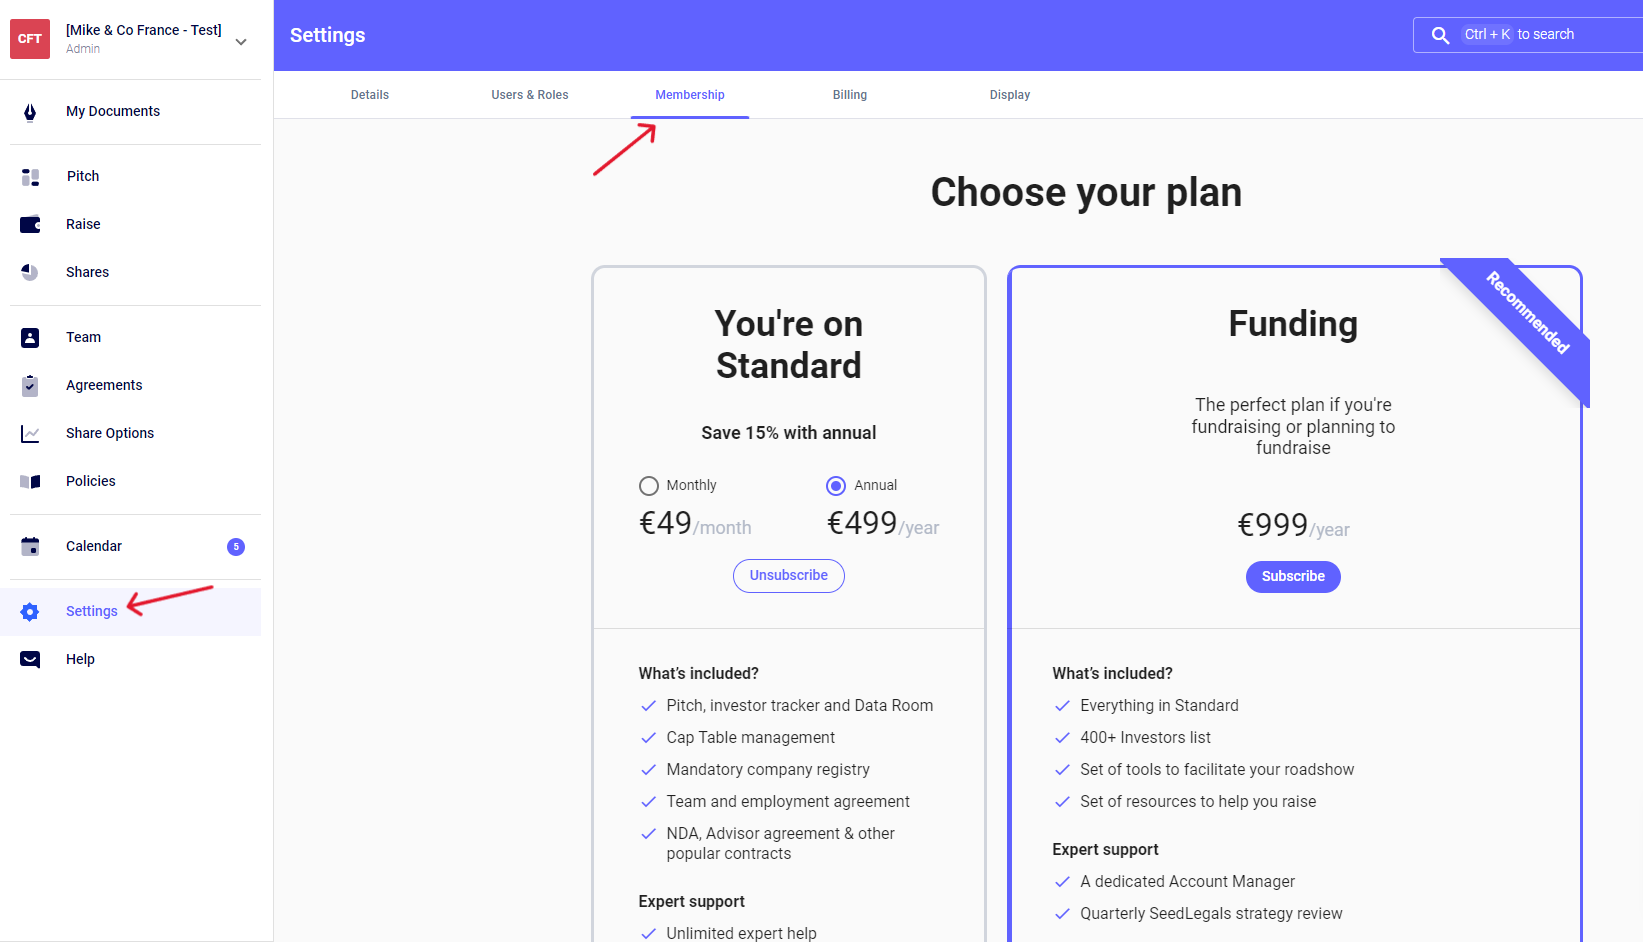The image size is (1643, 942).
Task: Click the Raise wallet icon
Action: coord(30,225)
